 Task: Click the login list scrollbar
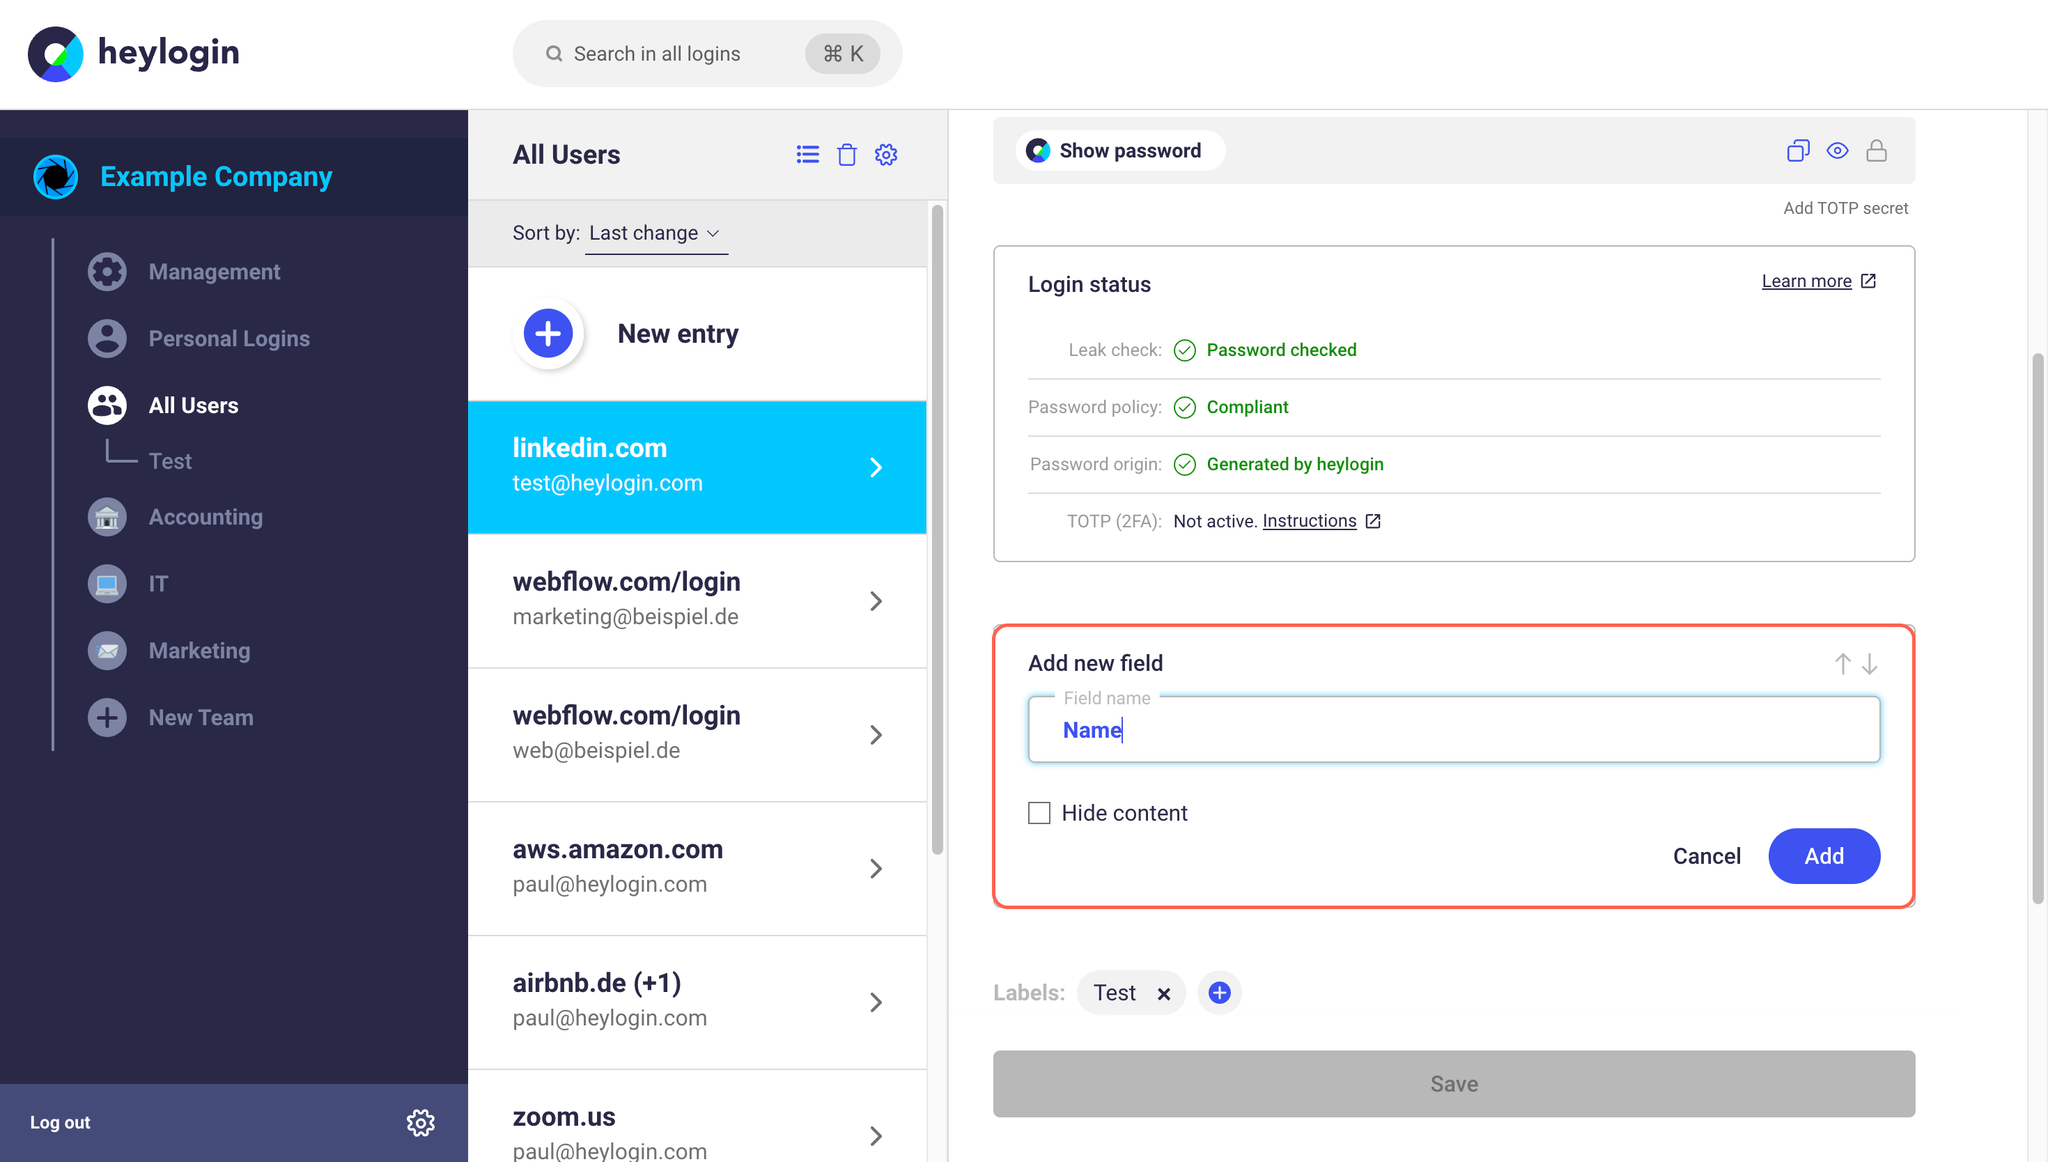point(937,530)
